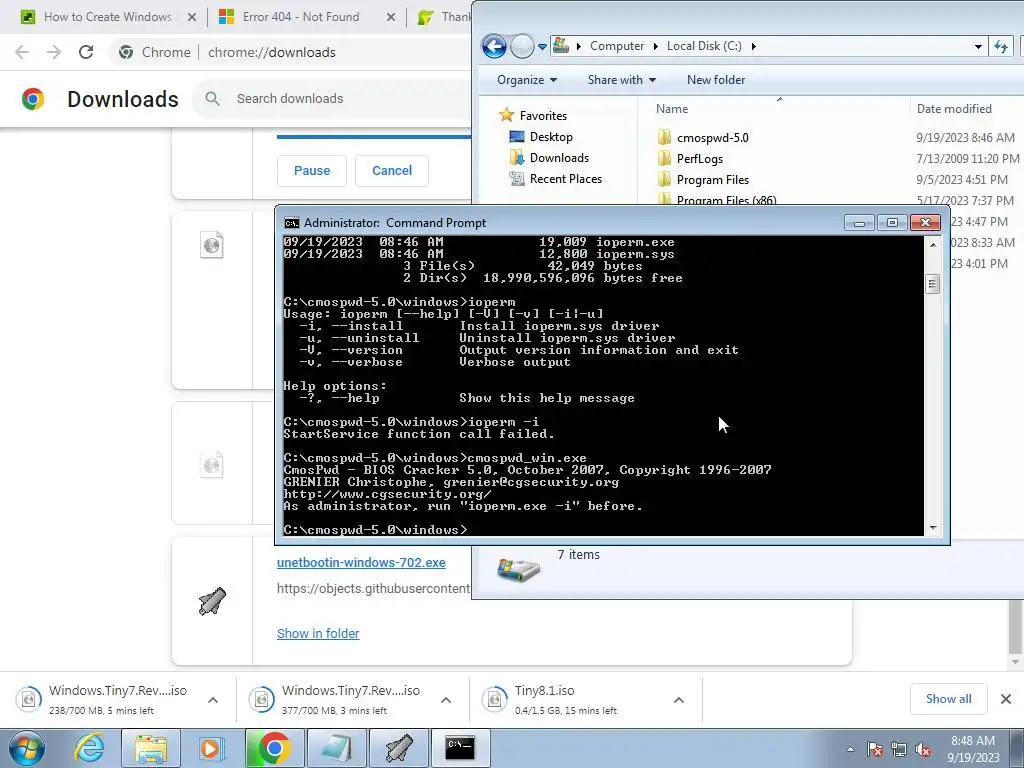Pause the active download

312,170
